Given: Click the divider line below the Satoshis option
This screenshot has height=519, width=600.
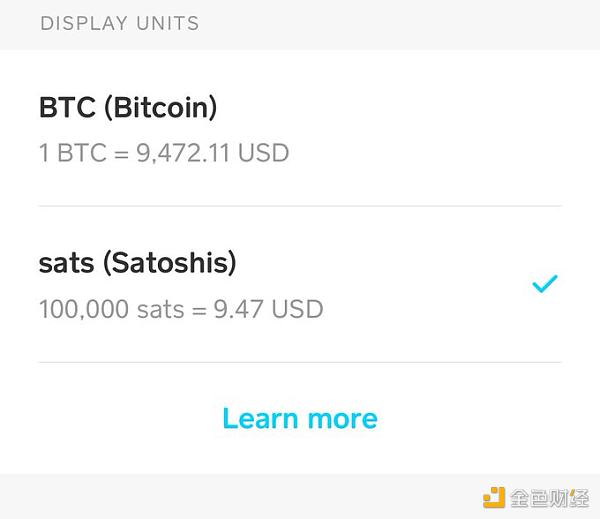Looking at the screenshot, I should pyautogui.click(x=300, y=362).
